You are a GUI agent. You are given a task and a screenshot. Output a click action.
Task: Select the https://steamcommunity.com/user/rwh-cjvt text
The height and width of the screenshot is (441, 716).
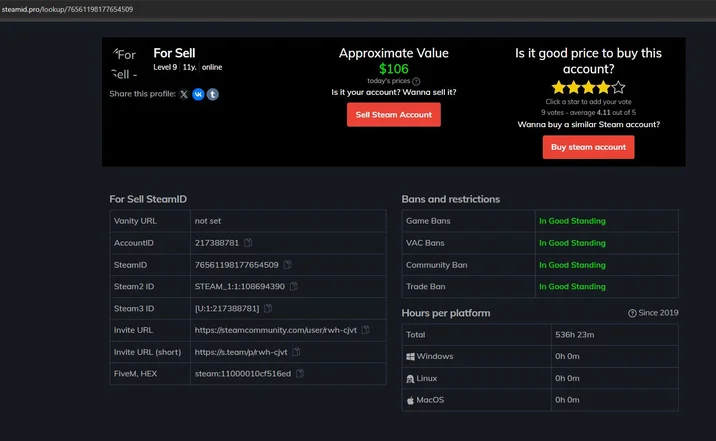point(275,330)
